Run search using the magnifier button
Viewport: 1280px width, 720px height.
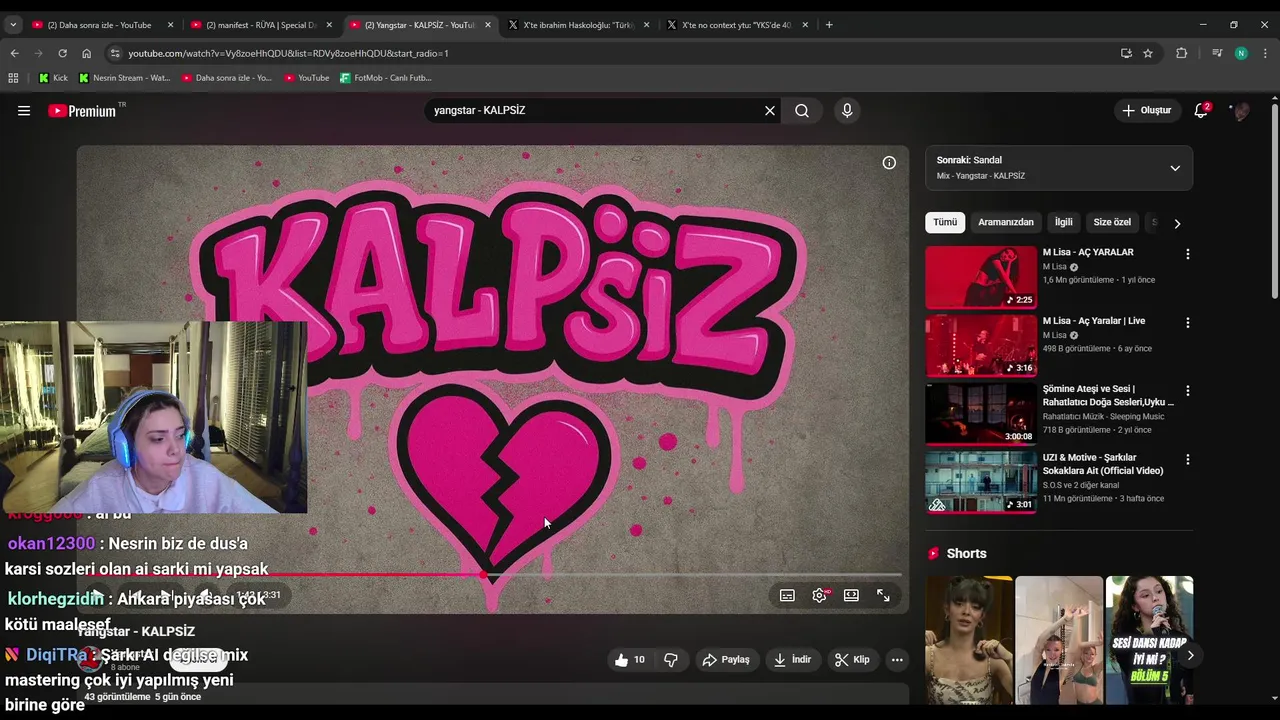click(x=802, y=111)
